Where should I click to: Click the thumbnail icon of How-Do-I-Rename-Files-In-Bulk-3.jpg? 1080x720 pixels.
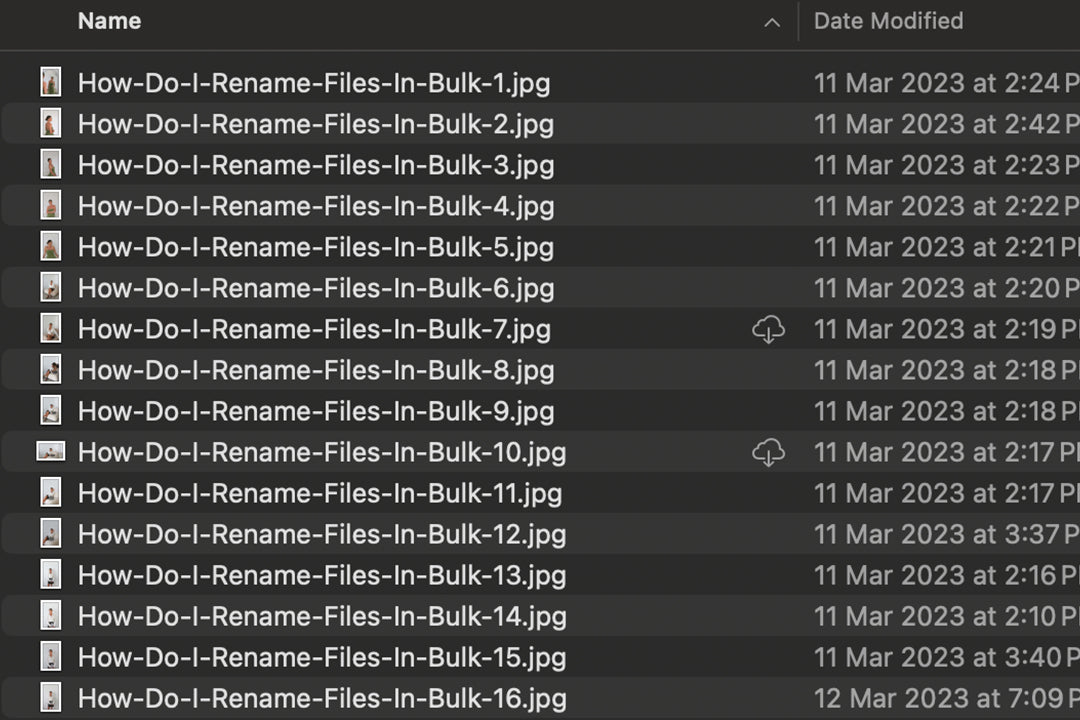(51, 164)
